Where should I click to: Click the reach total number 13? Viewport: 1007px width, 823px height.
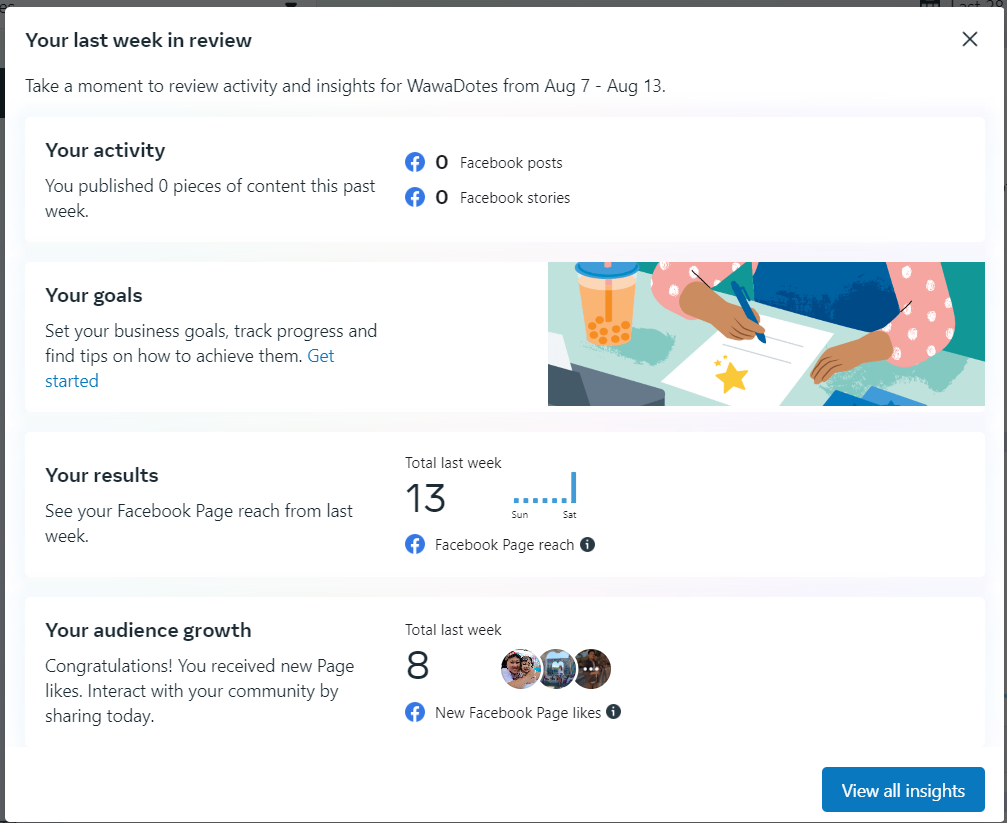pyautogui.click(x=425, y=497)
